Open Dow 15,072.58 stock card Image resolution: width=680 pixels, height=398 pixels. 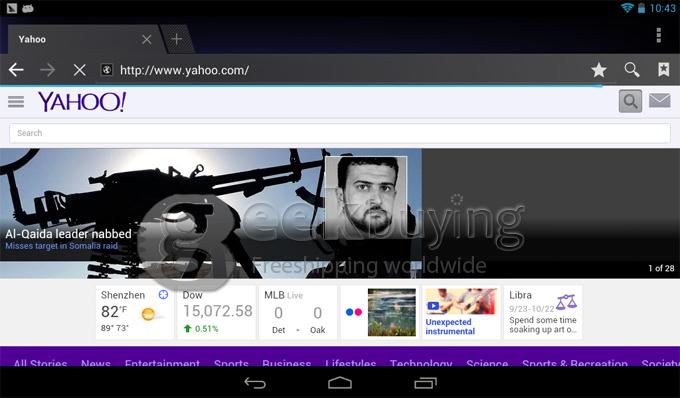[216, 312]
